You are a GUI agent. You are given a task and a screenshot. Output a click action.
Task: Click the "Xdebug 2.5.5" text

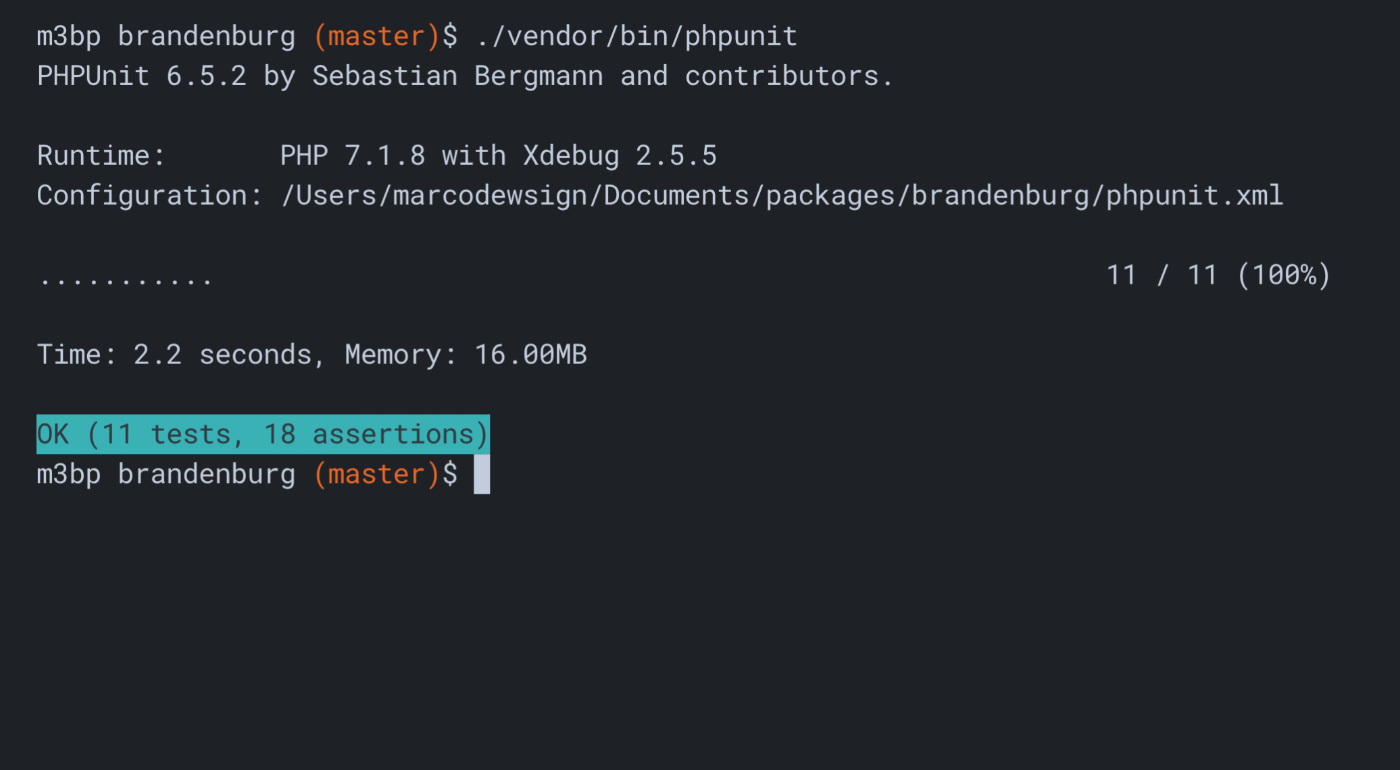tap(619, 156)
